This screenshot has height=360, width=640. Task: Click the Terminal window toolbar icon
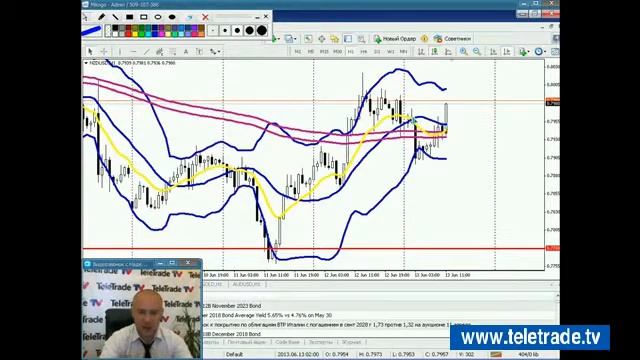pyautogui.click(x=348, y=39)
